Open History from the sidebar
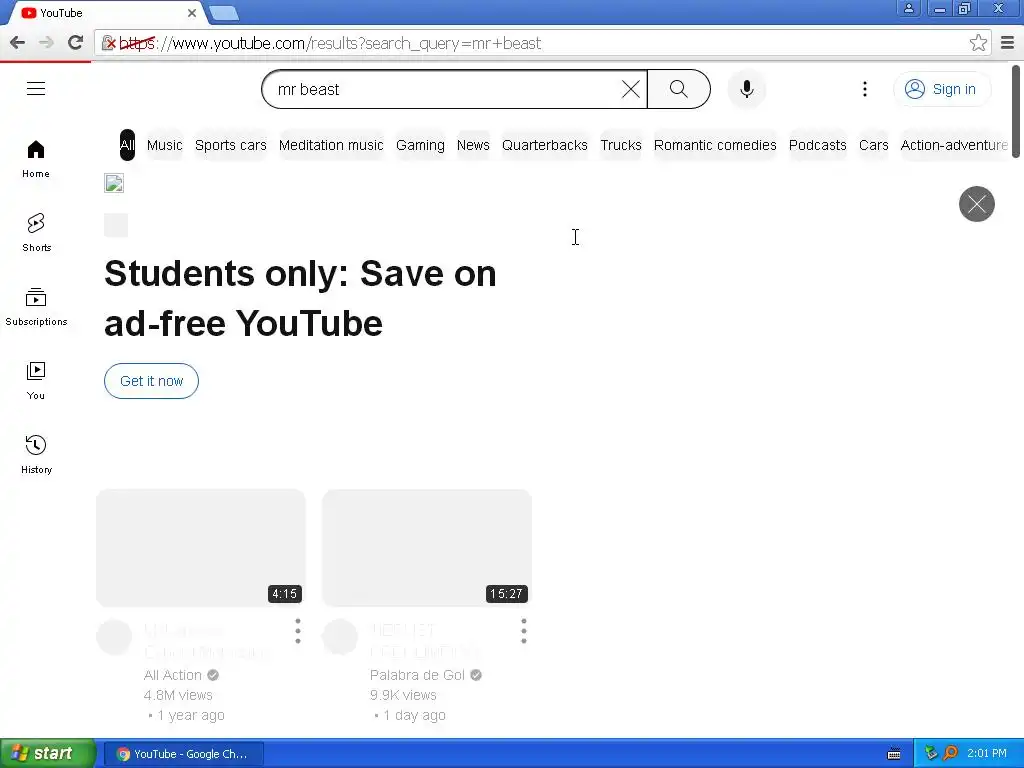The image size is (1024, 768). [36, 454]
